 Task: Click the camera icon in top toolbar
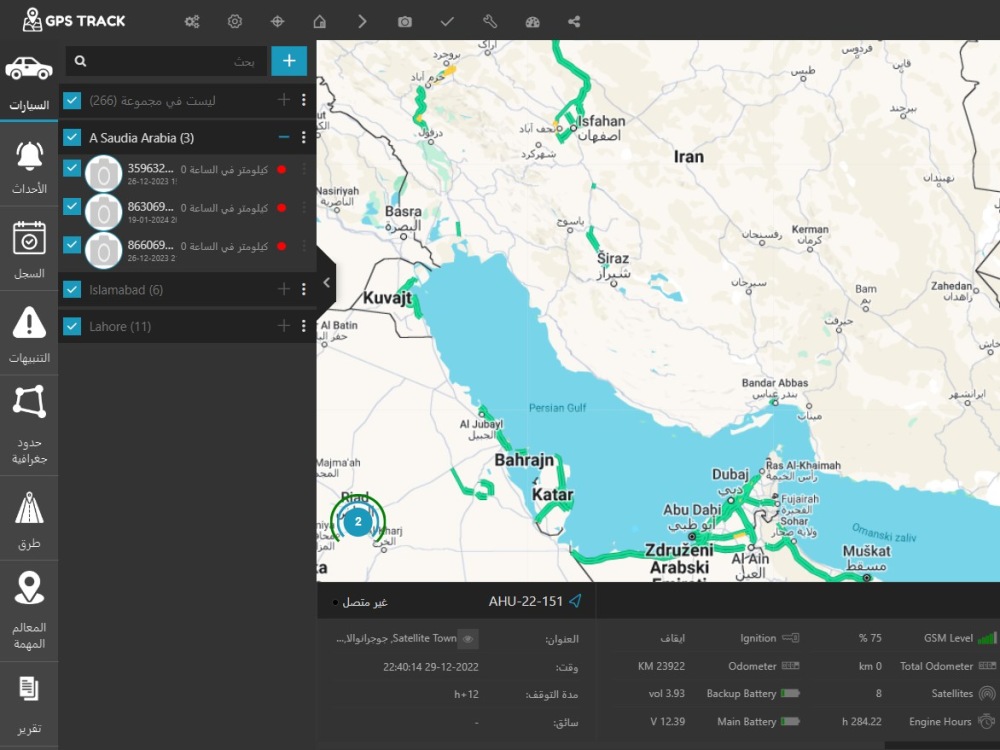[405, 22]
